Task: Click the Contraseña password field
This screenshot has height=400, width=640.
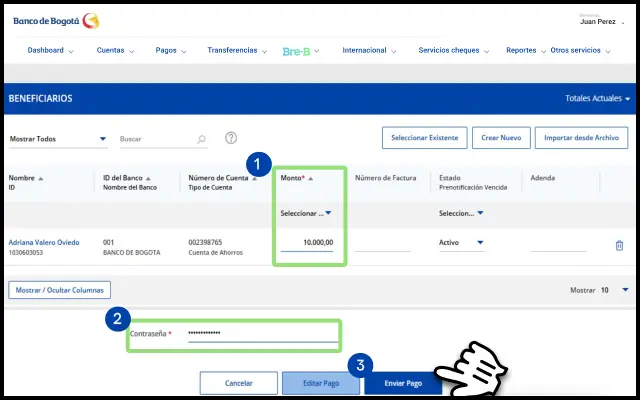Action: pos(263,334)
